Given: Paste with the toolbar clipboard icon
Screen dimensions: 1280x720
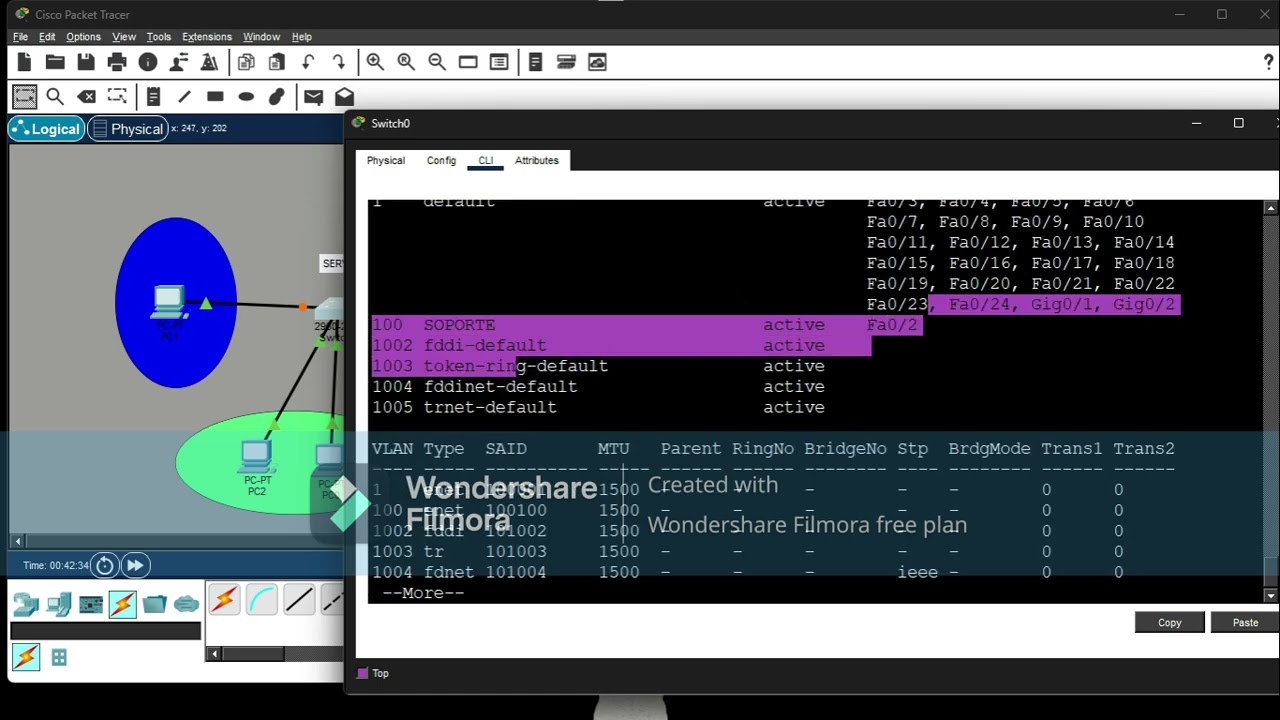Looking at the screenshot, I should click(277, 62).
